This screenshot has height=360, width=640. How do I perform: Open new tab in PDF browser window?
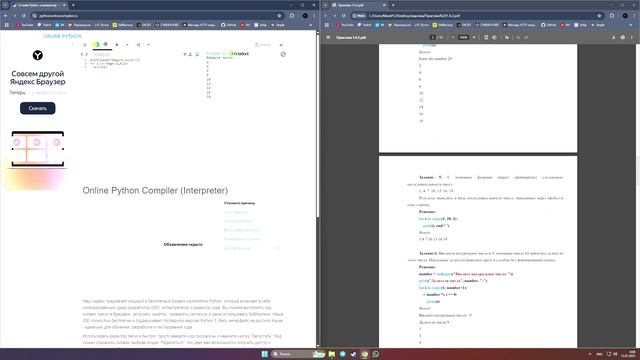(x=393, y=5)
